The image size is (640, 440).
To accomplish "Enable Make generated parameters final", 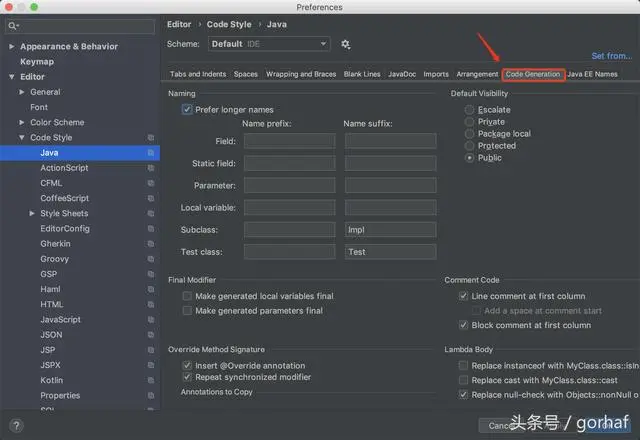I will point(187,311).
